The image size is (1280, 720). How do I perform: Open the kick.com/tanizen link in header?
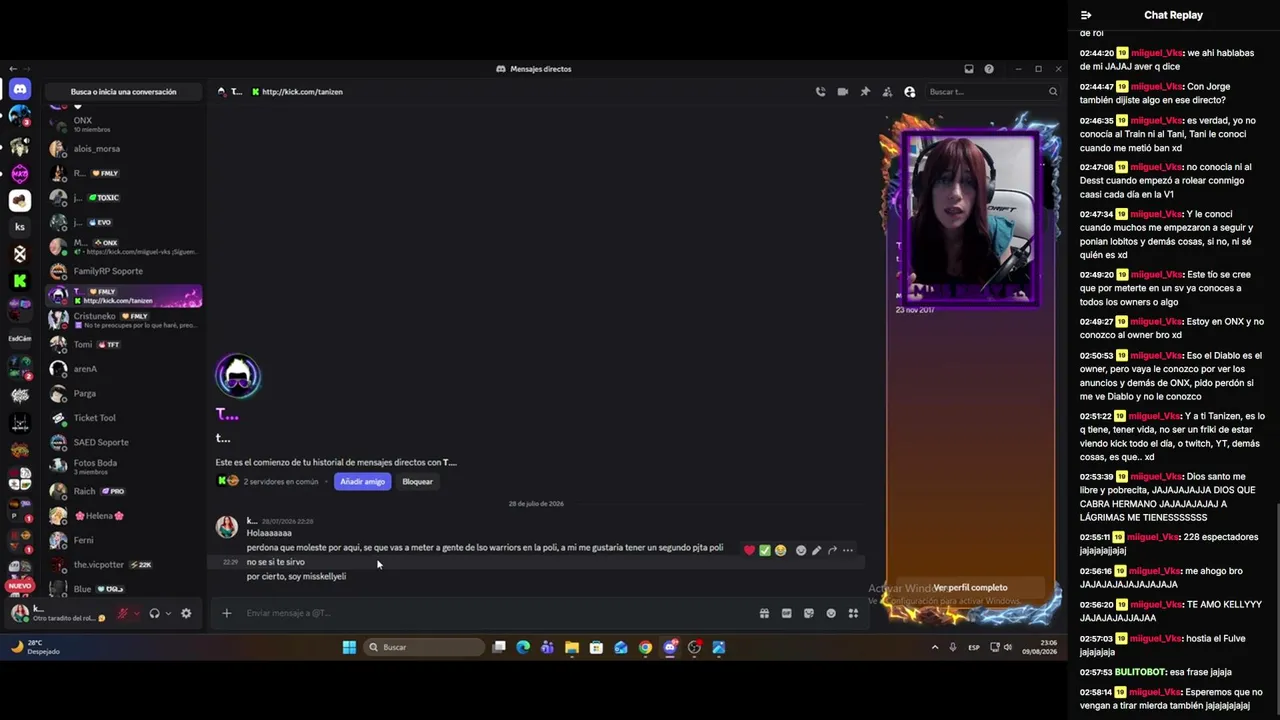pos(302,92)
